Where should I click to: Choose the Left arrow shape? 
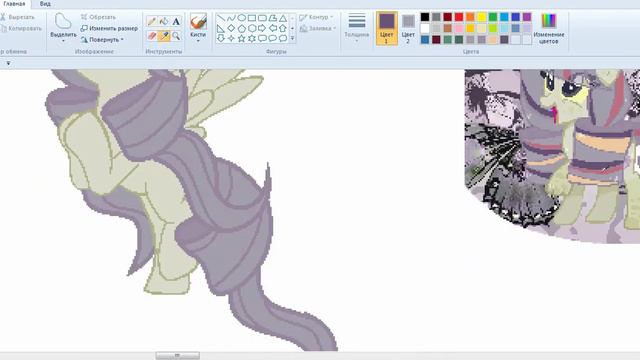(x=272, y=28)
